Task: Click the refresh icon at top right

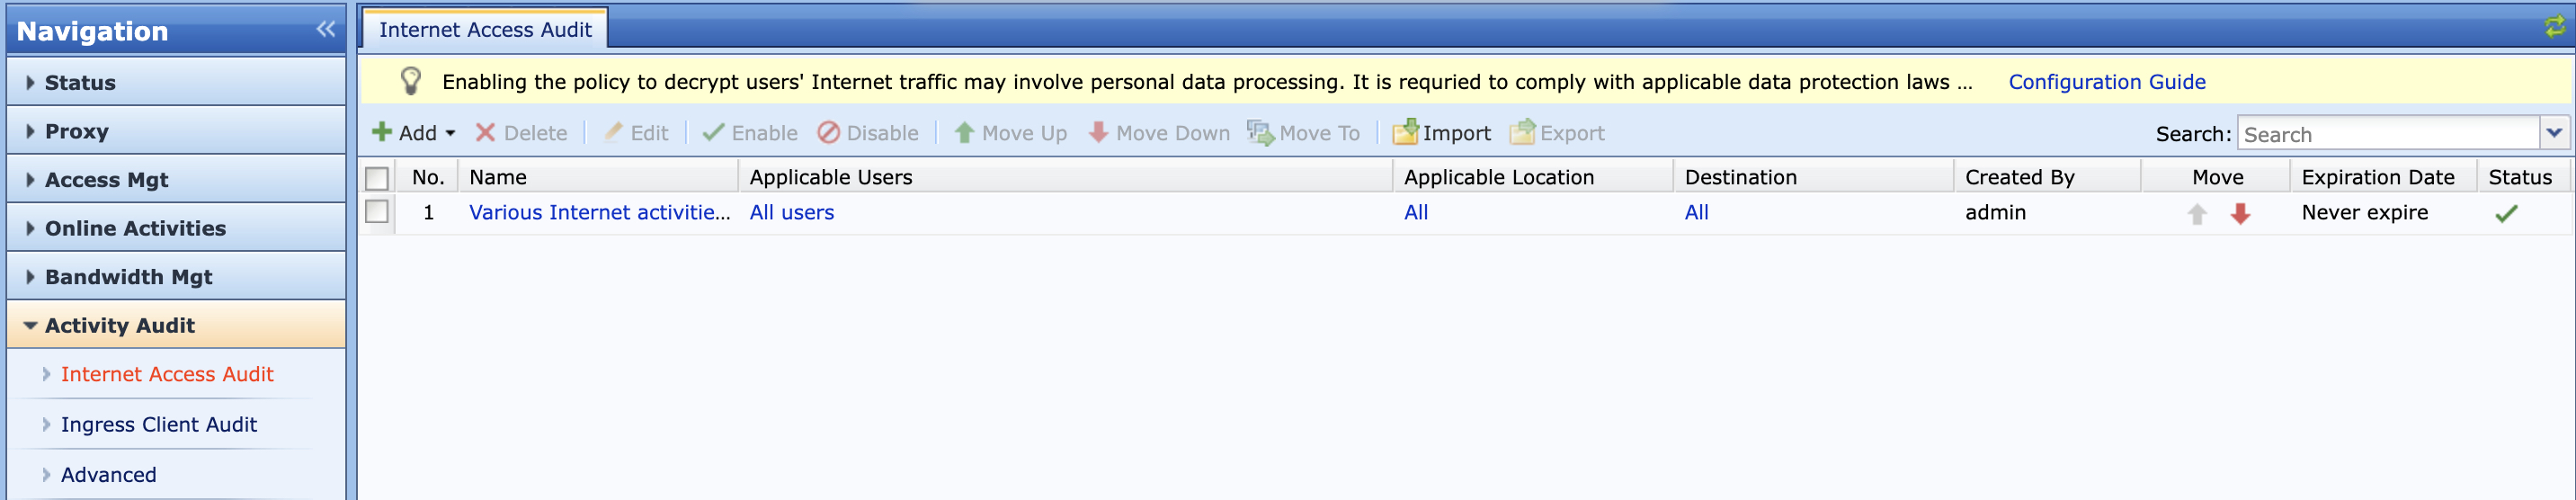Action: click(2555, 27)
